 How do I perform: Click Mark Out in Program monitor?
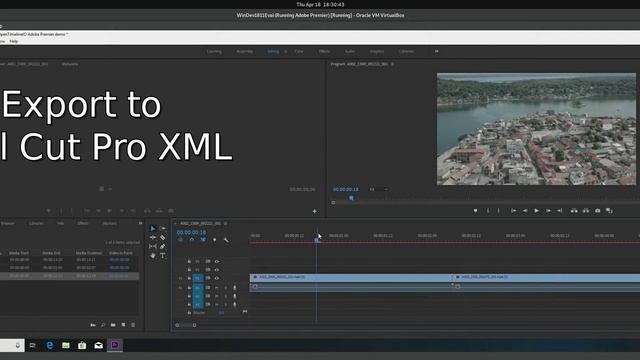(x=498, y=211)
